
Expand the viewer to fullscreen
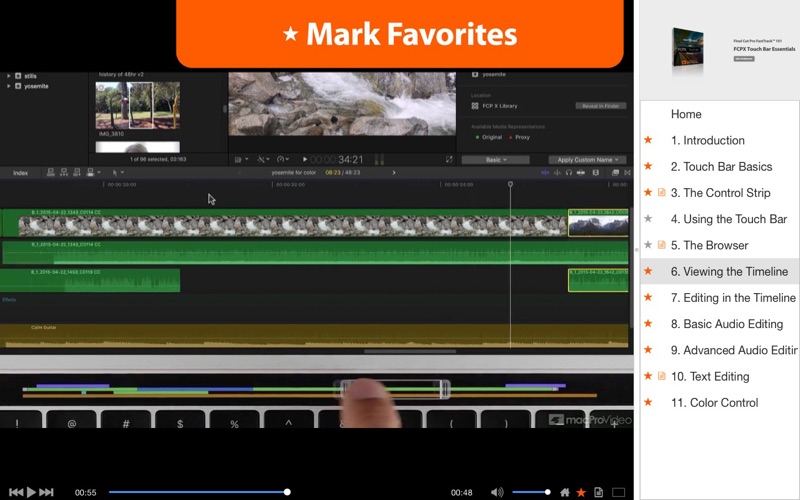click(x=449, y=160)
